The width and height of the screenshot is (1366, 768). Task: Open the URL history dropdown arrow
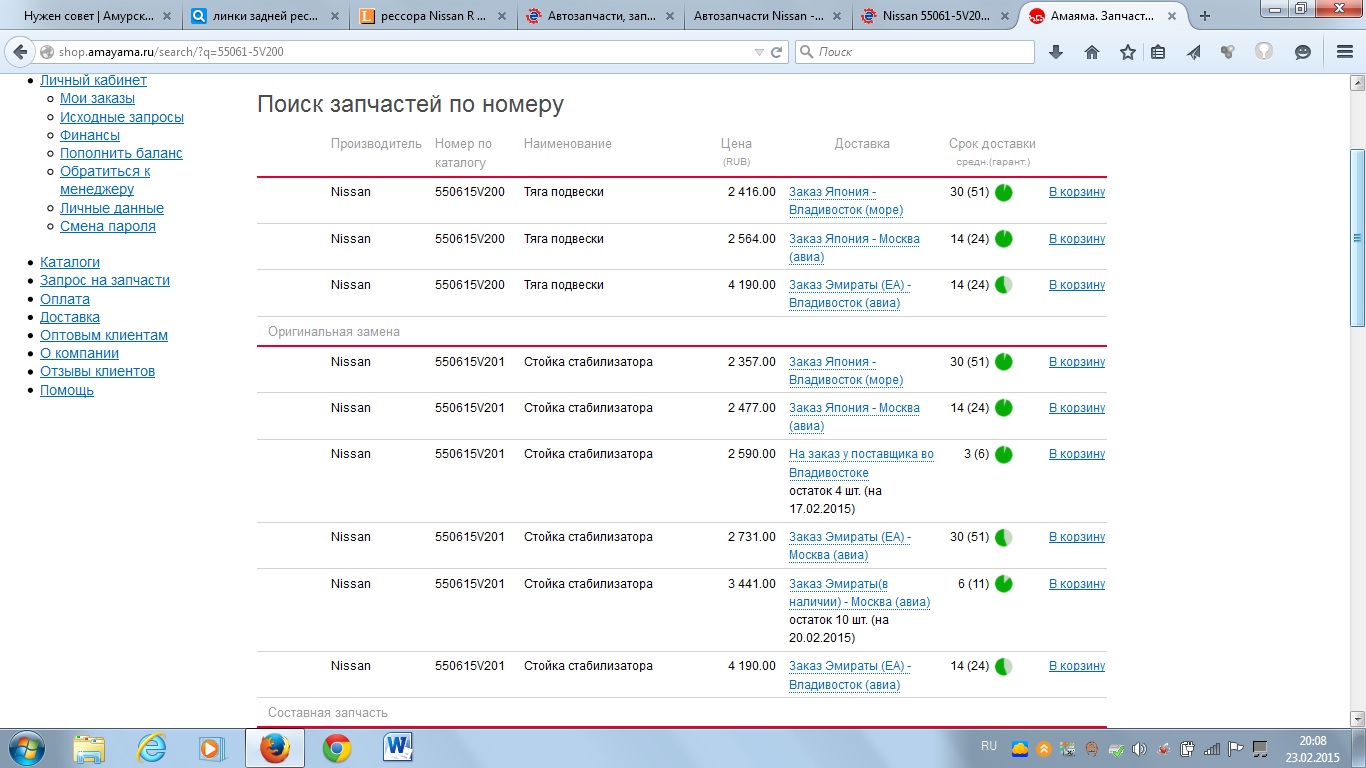click(x=760, y=52)
